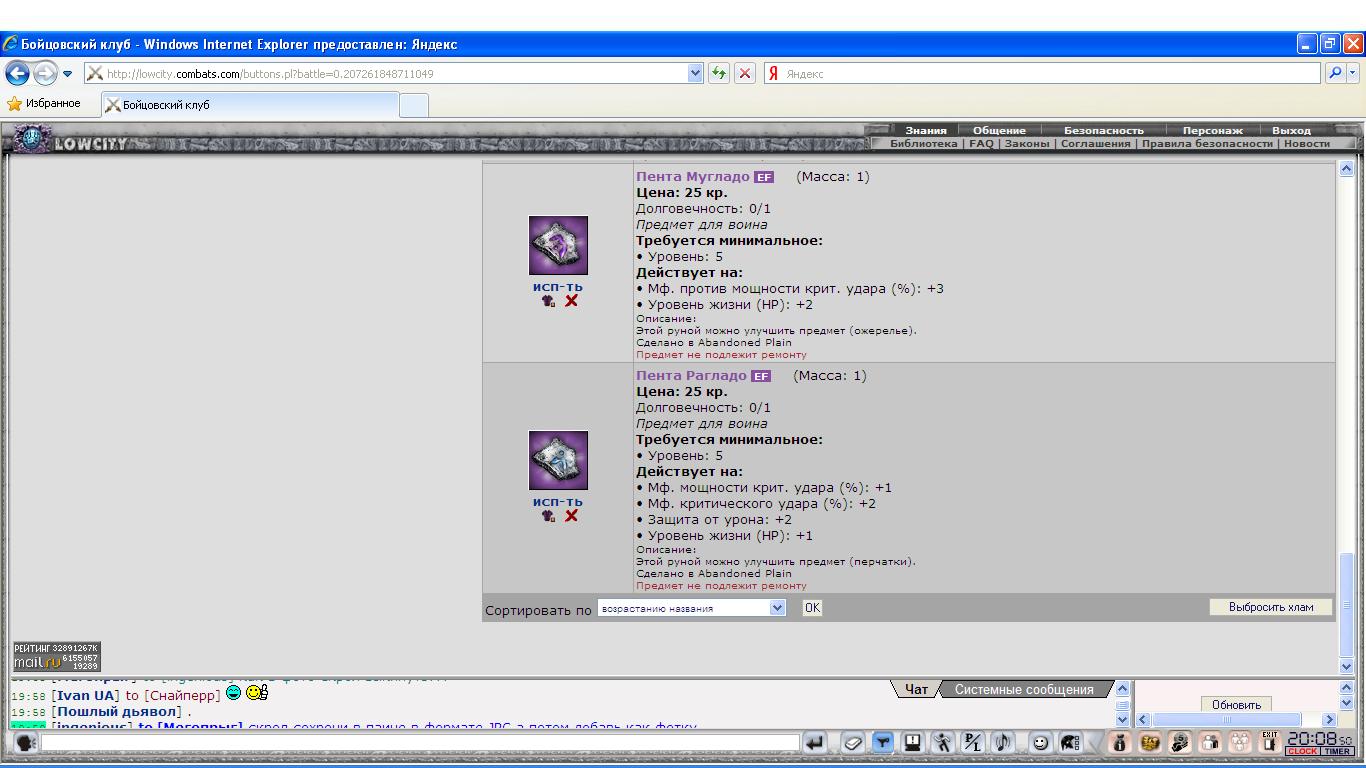1366x768 pixels.
Task: Open the 'Законы' link
Action: tap(1027, 143)
